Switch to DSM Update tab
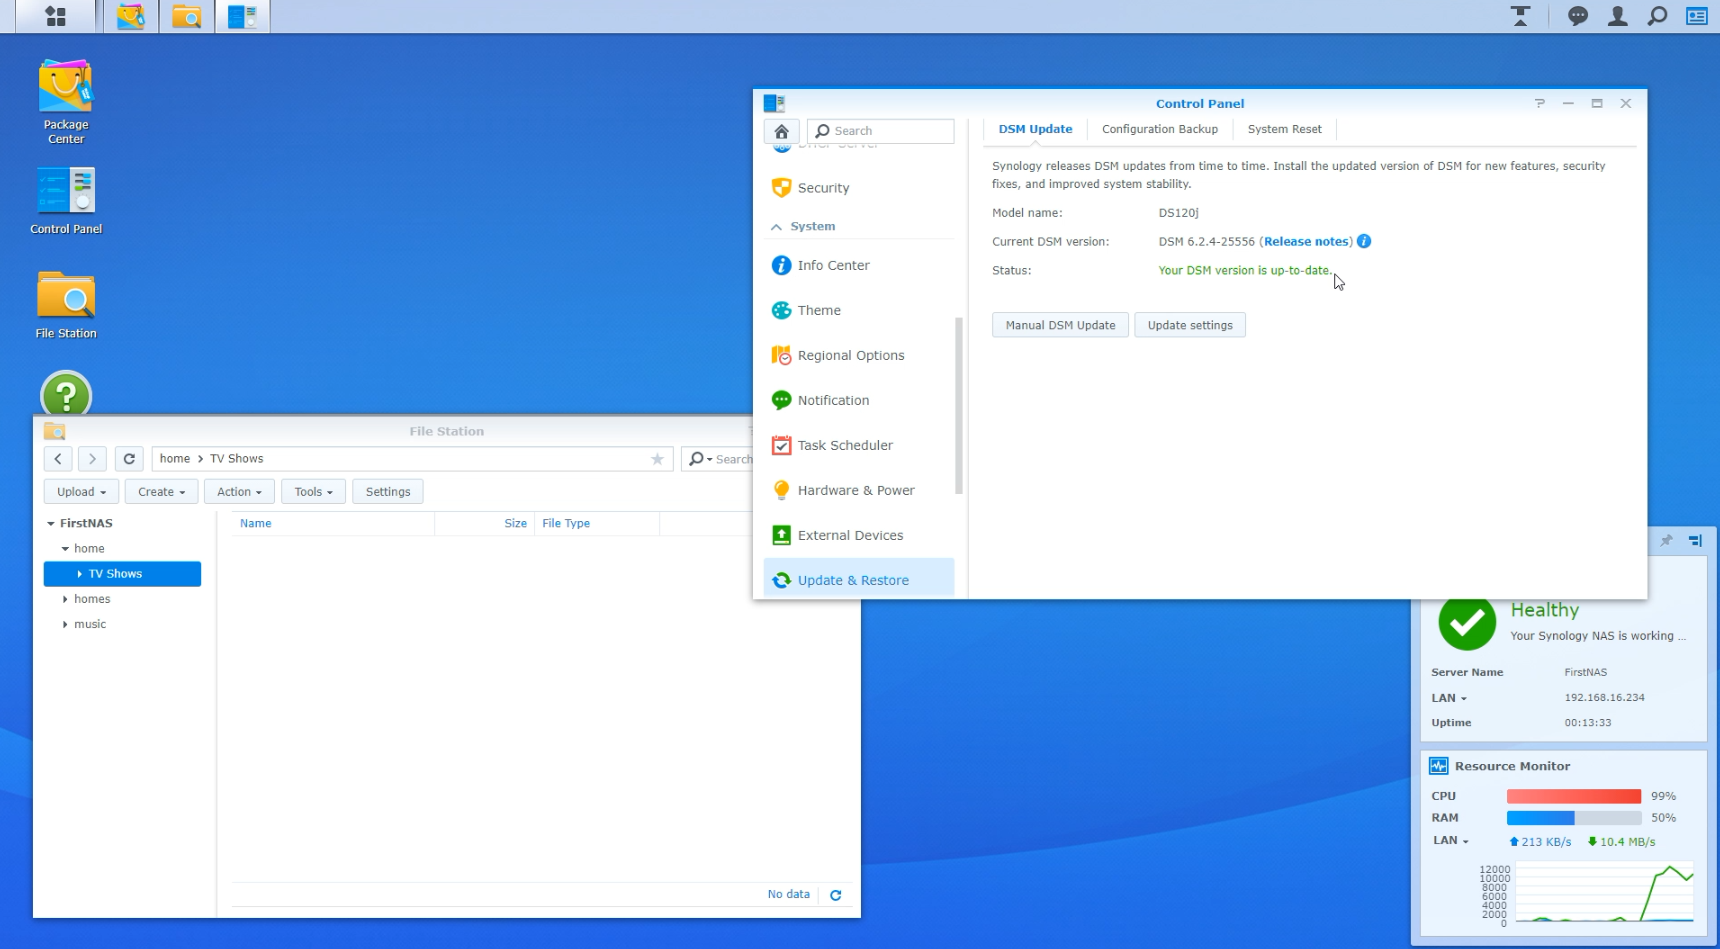The height and width of the screenshot is (949, 1720). pos(1035,129)
